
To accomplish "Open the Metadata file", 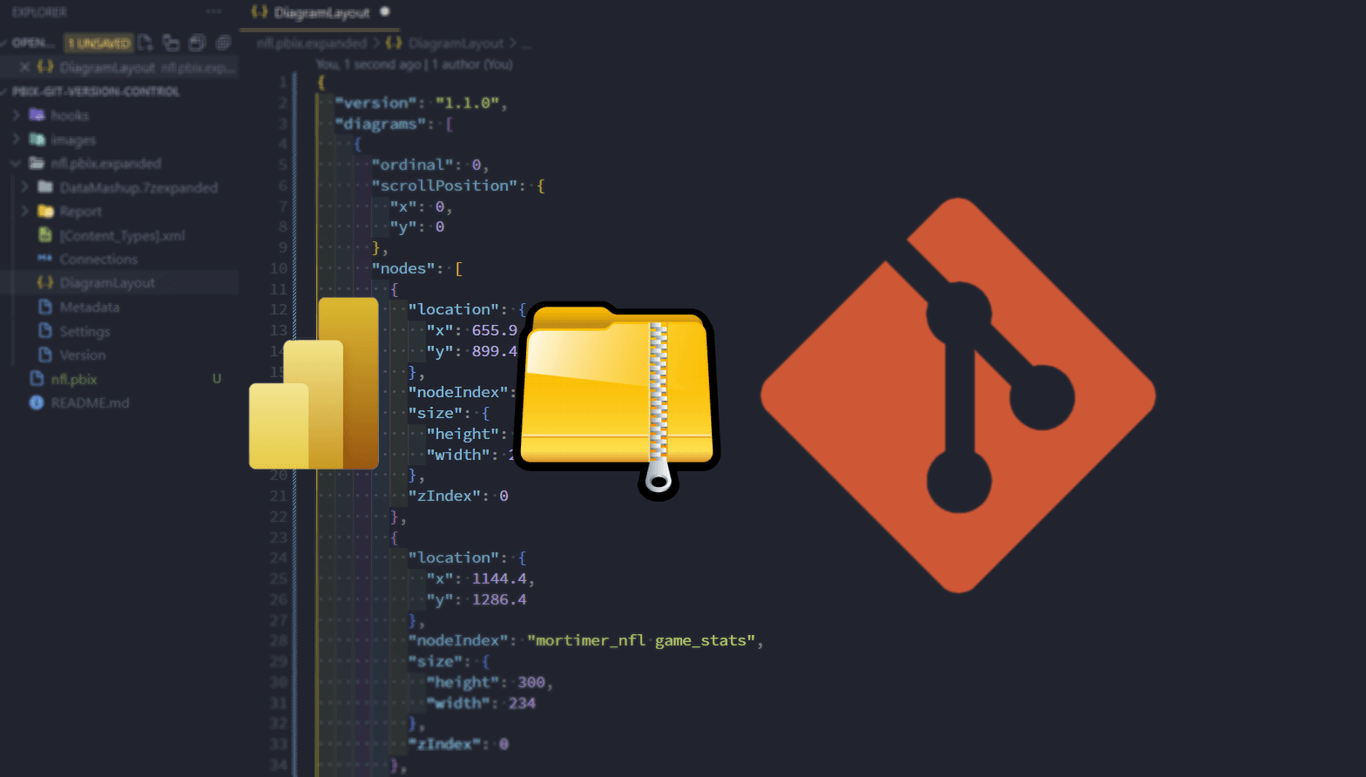I will 89,307.
